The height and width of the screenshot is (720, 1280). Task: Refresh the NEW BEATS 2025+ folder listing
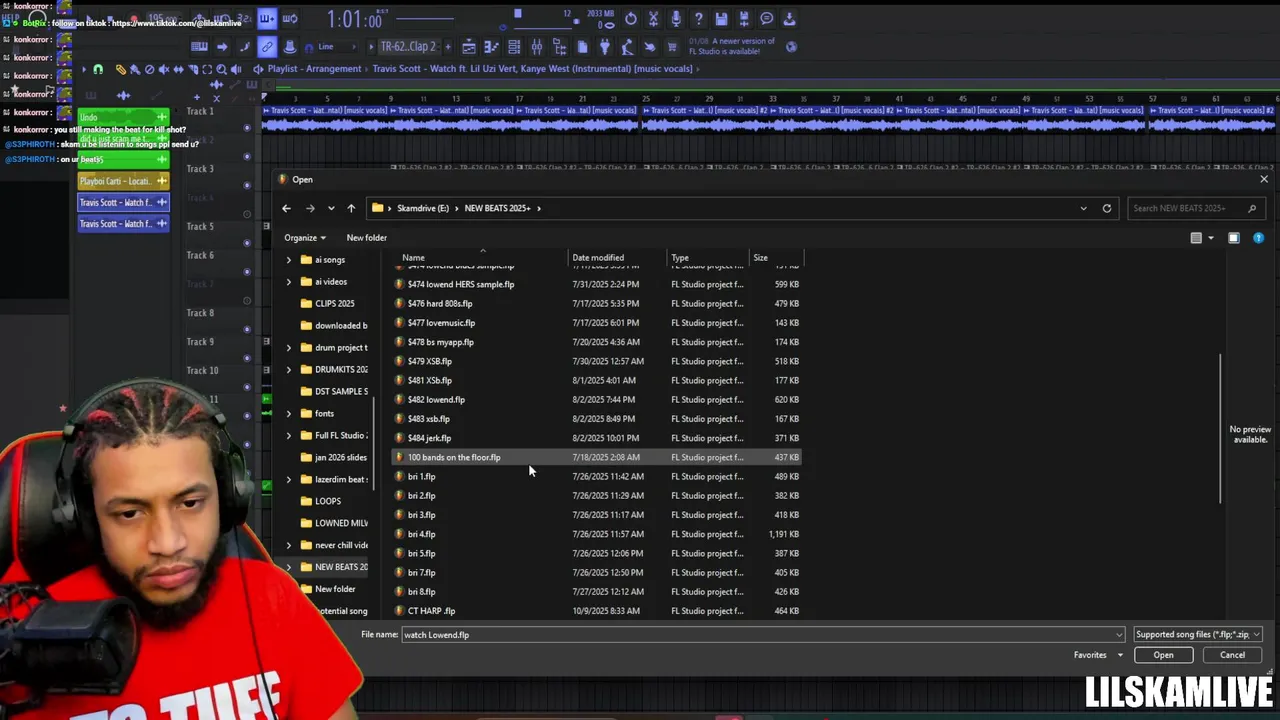coord(1107,208)
